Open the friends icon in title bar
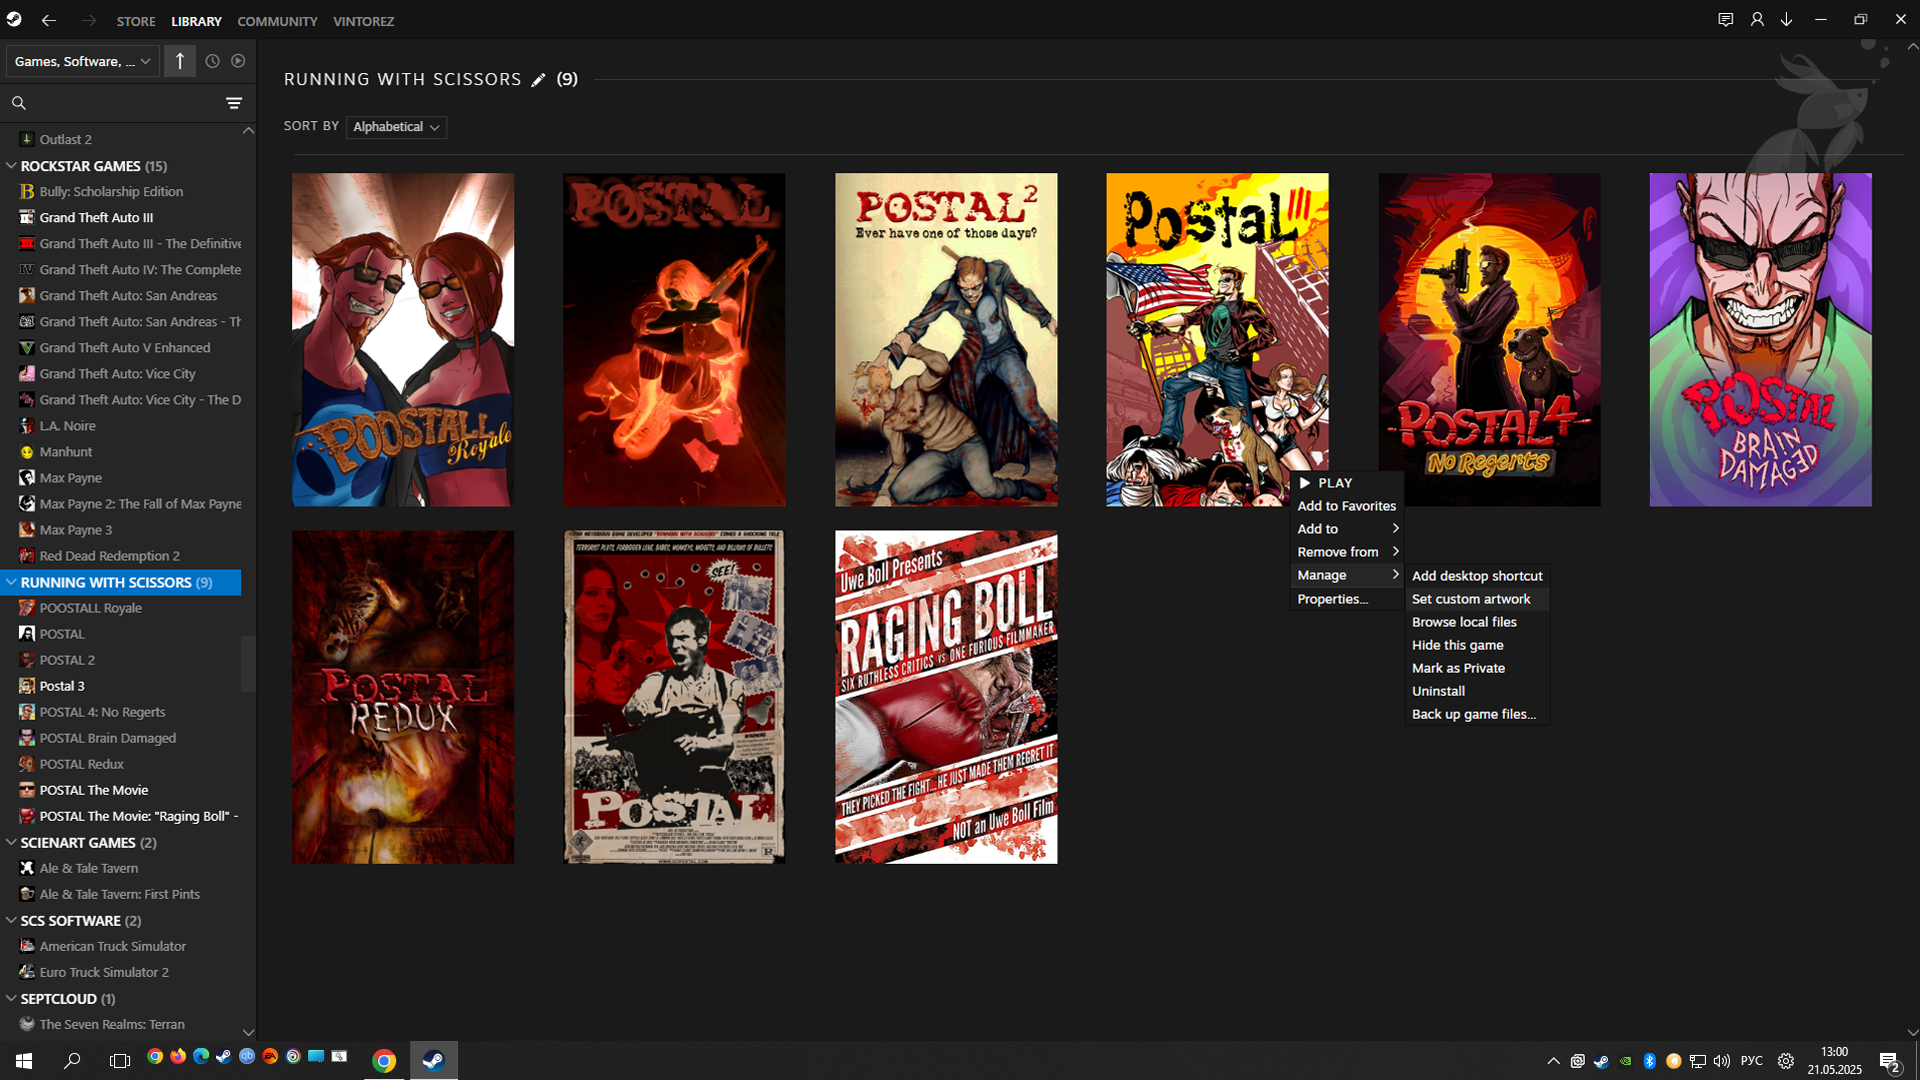Screen dimensions: 1920x1080 click(1756, 20)
